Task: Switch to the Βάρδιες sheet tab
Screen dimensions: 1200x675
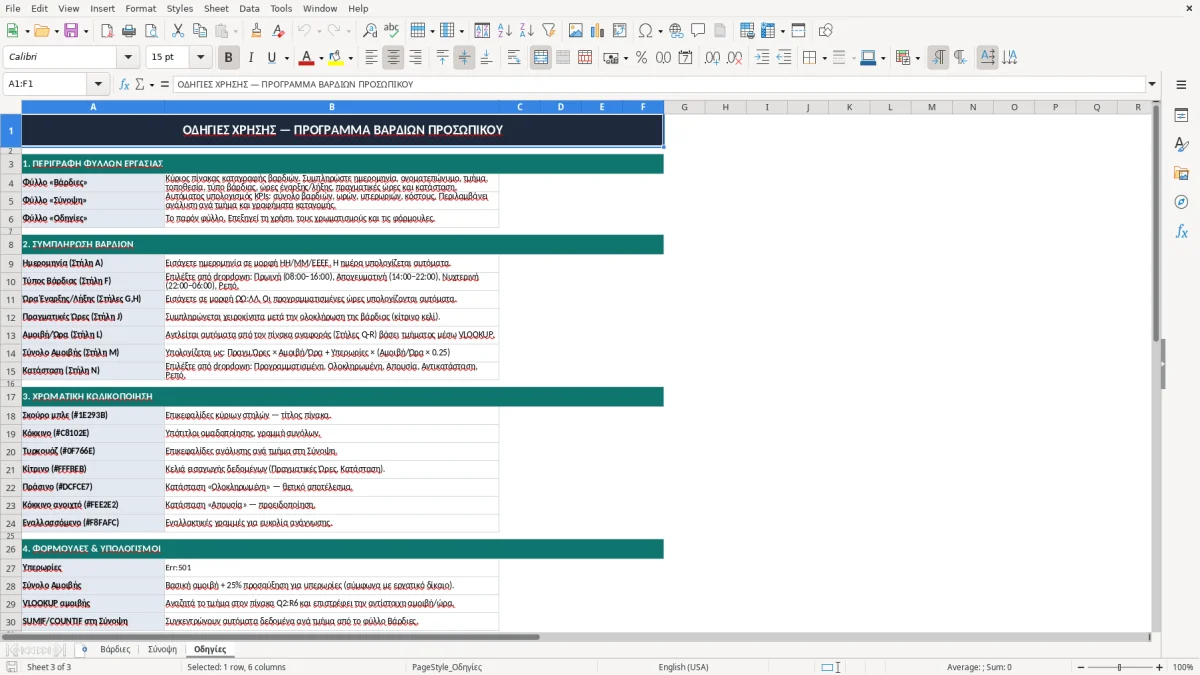Action: [x=115, y=649]
